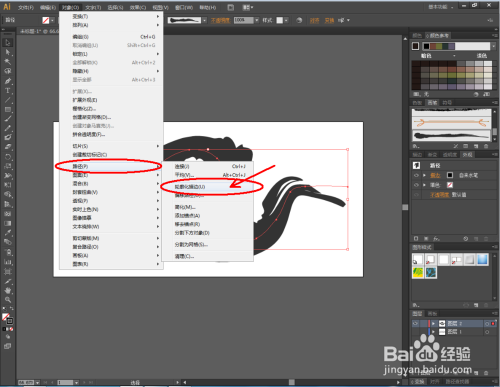Select the Pen tool
The image size is (500, 387).
pyautogui.click(x=8, y=81)
